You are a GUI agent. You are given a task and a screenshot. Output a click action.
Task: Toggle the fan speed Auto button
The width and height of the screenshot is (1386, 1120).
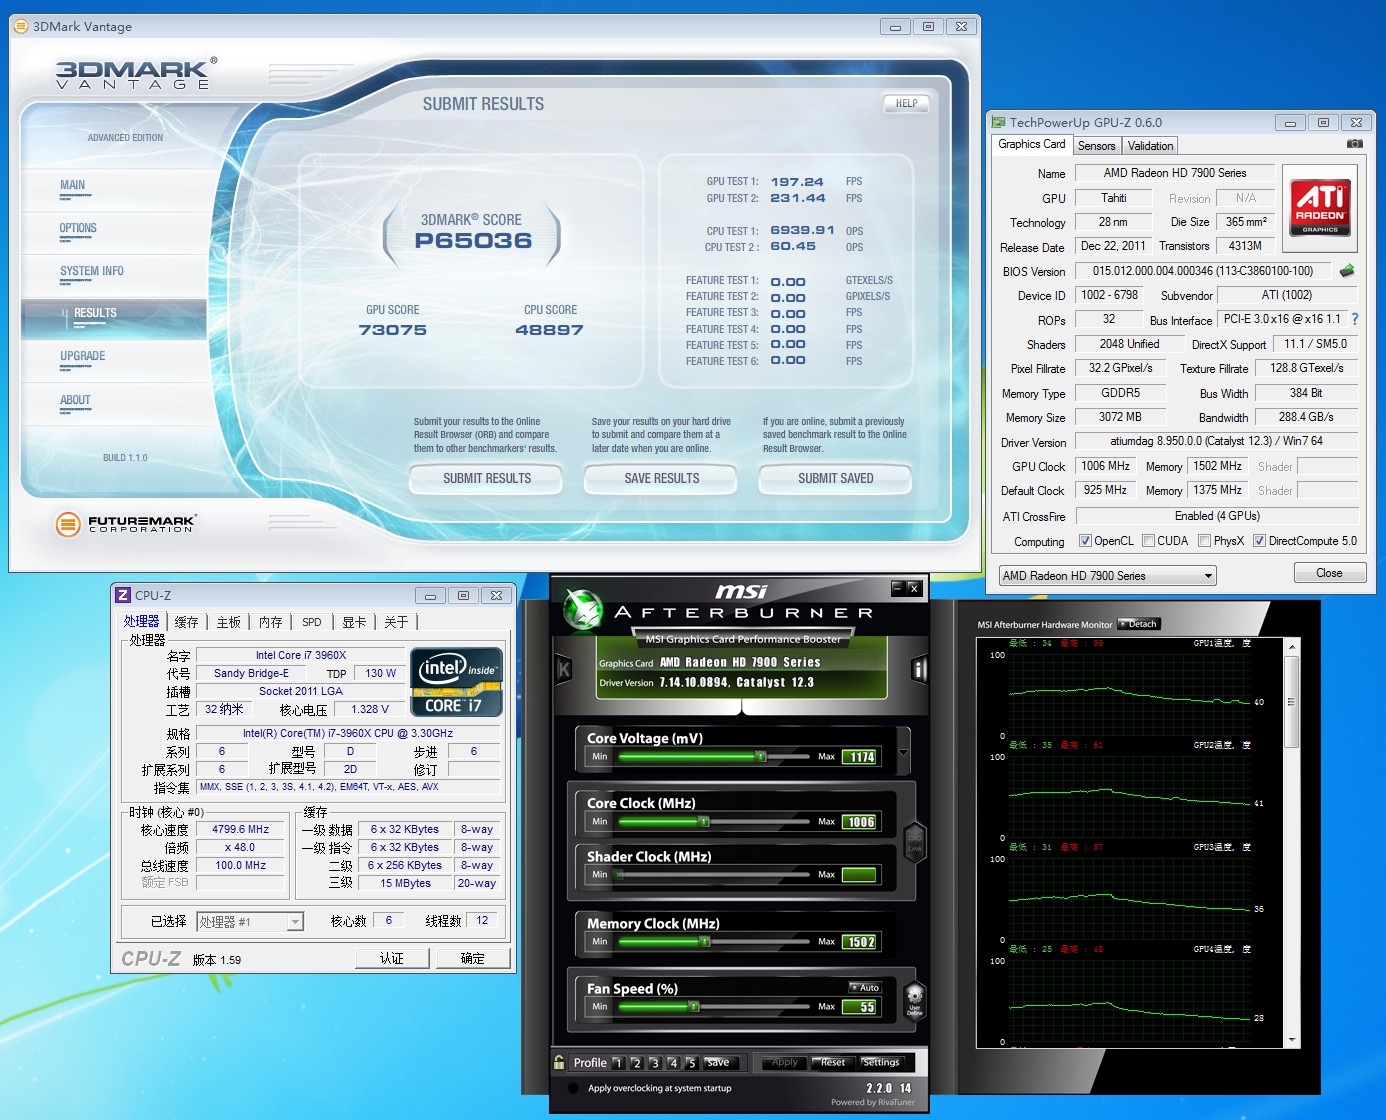click(x=865, y=988)
